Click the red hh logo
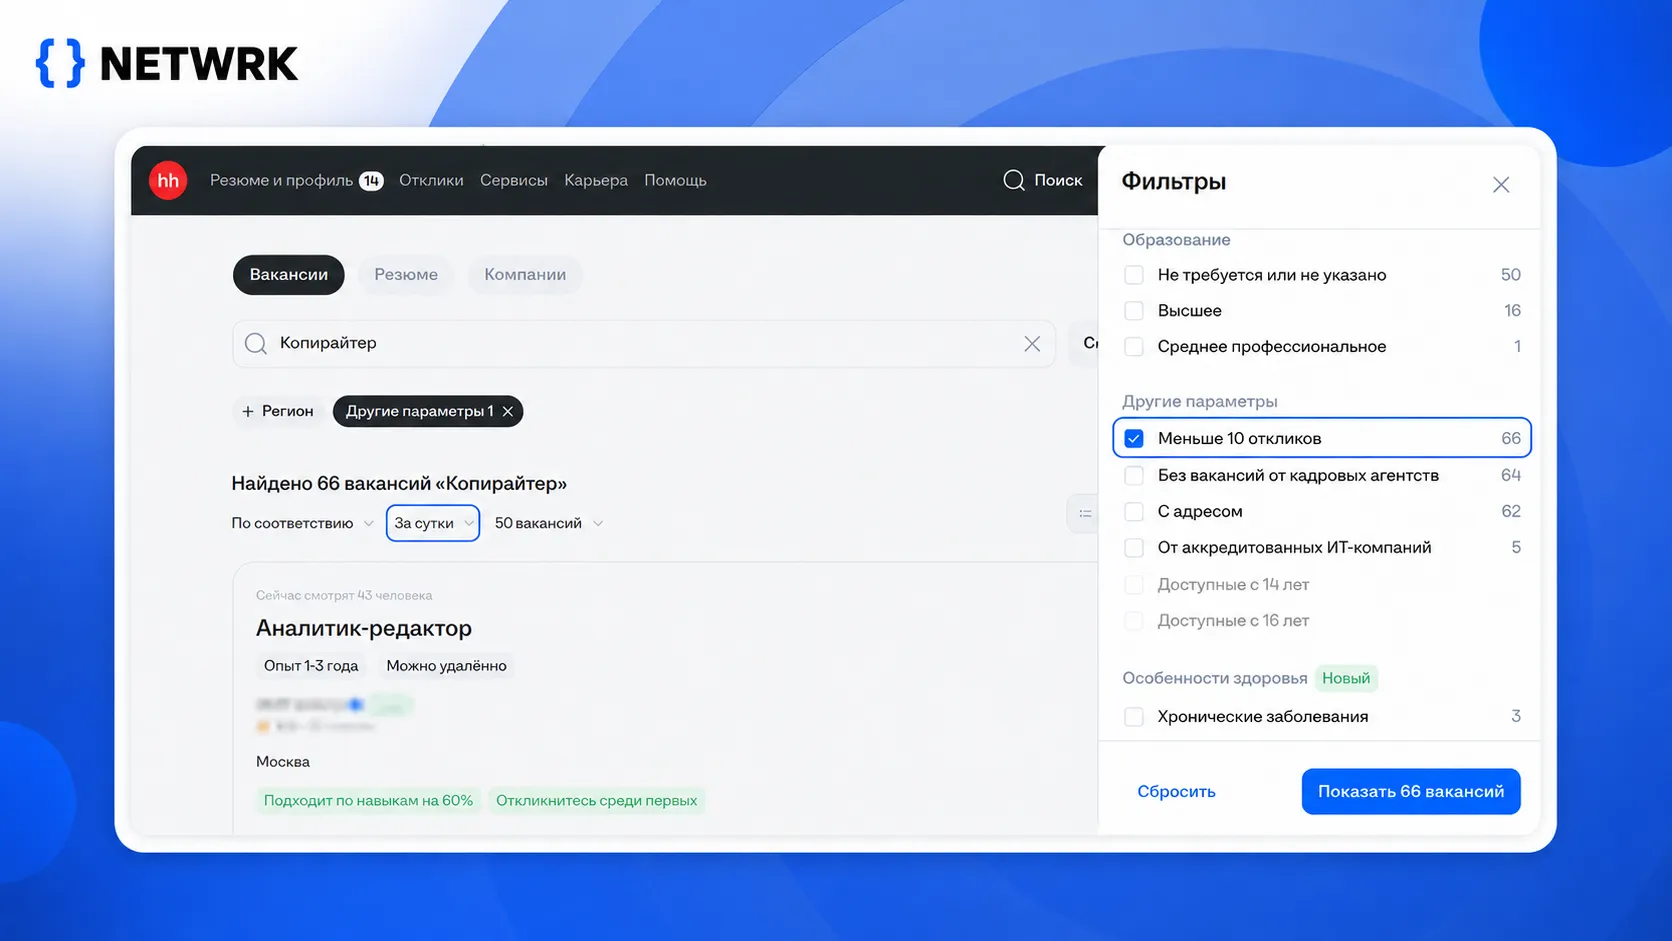 [x=168, y=180]
